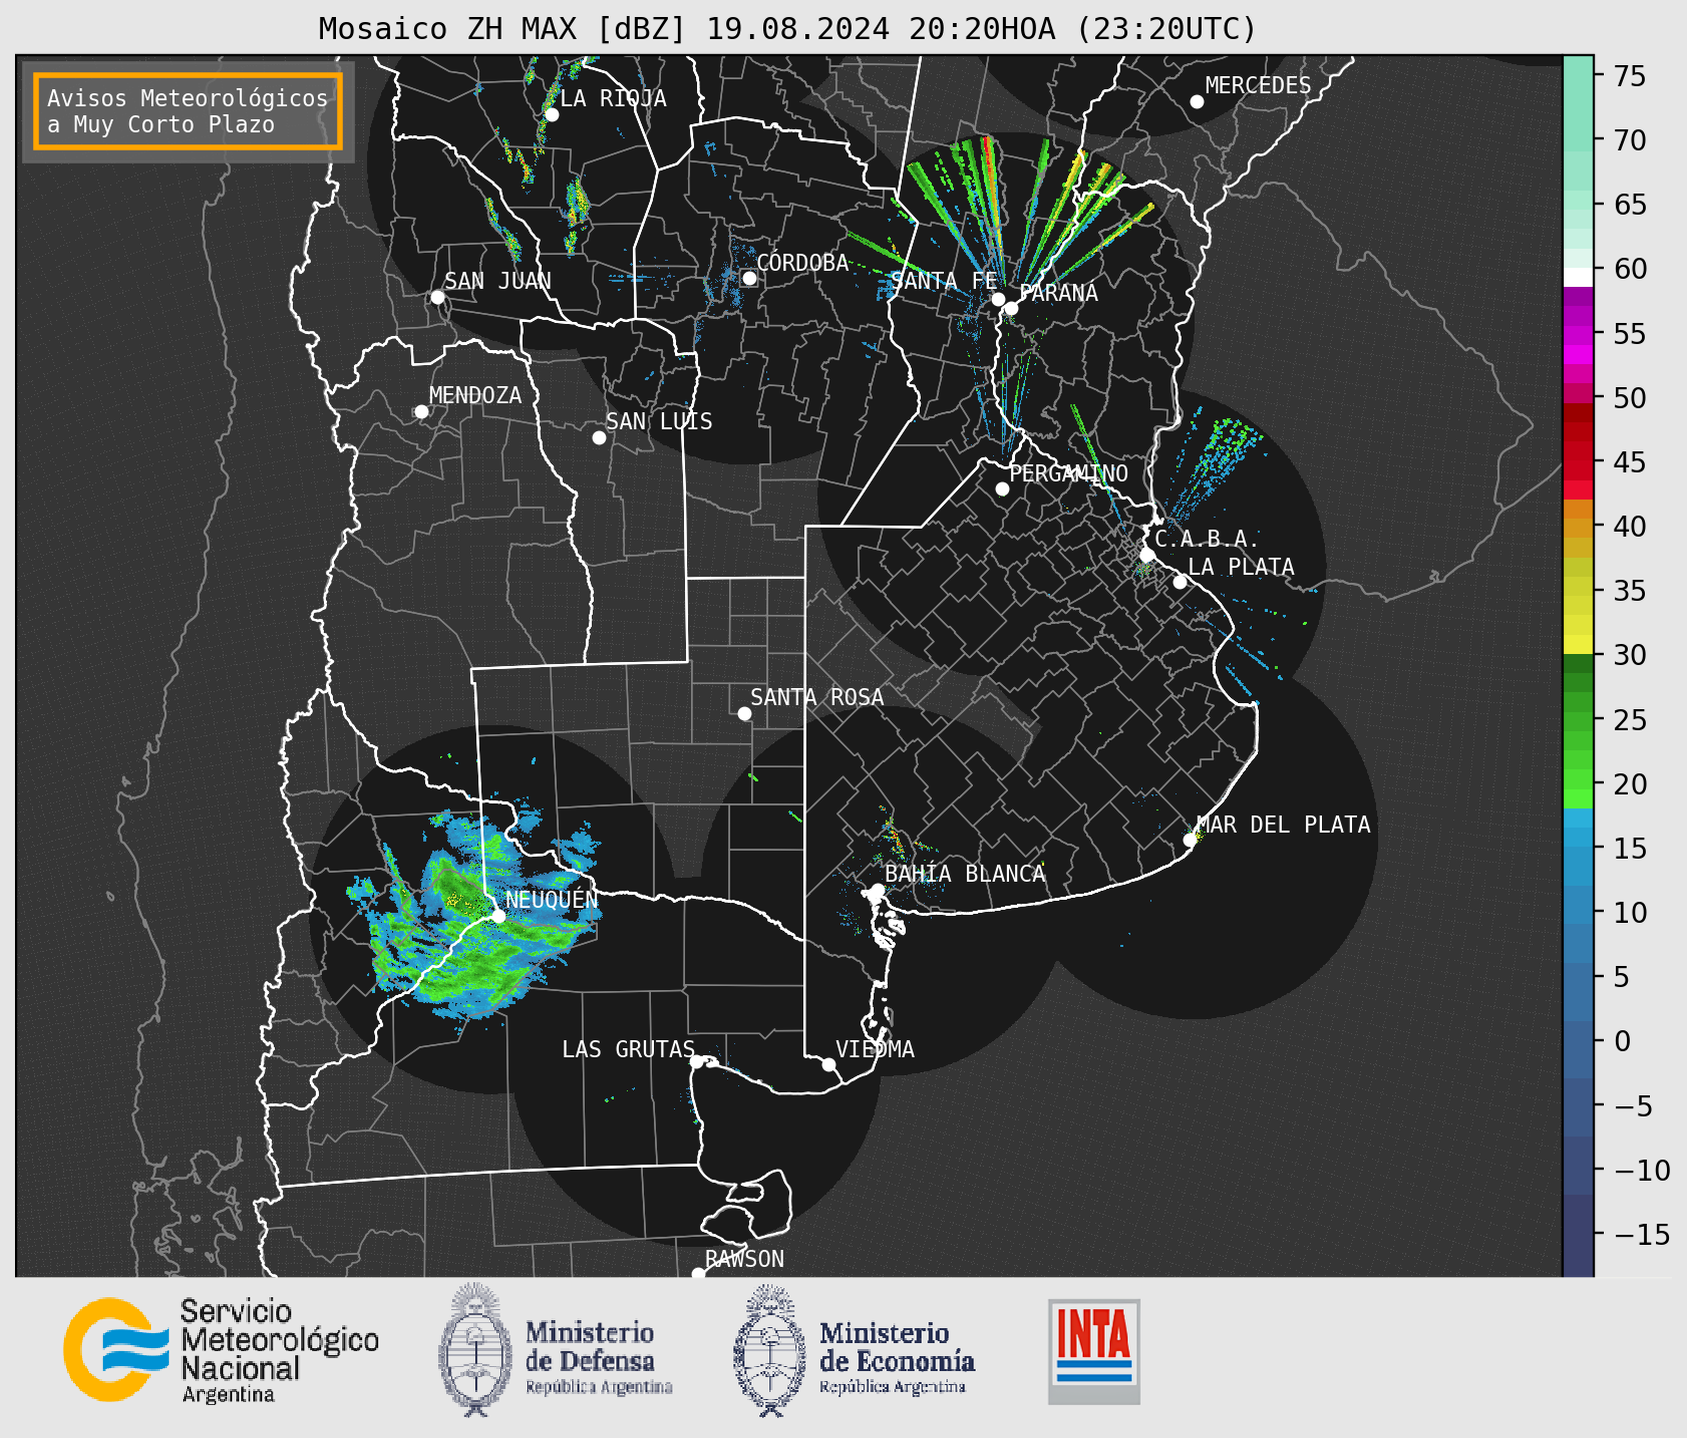Click the CÓRDOBA label text

coord(803,262)
